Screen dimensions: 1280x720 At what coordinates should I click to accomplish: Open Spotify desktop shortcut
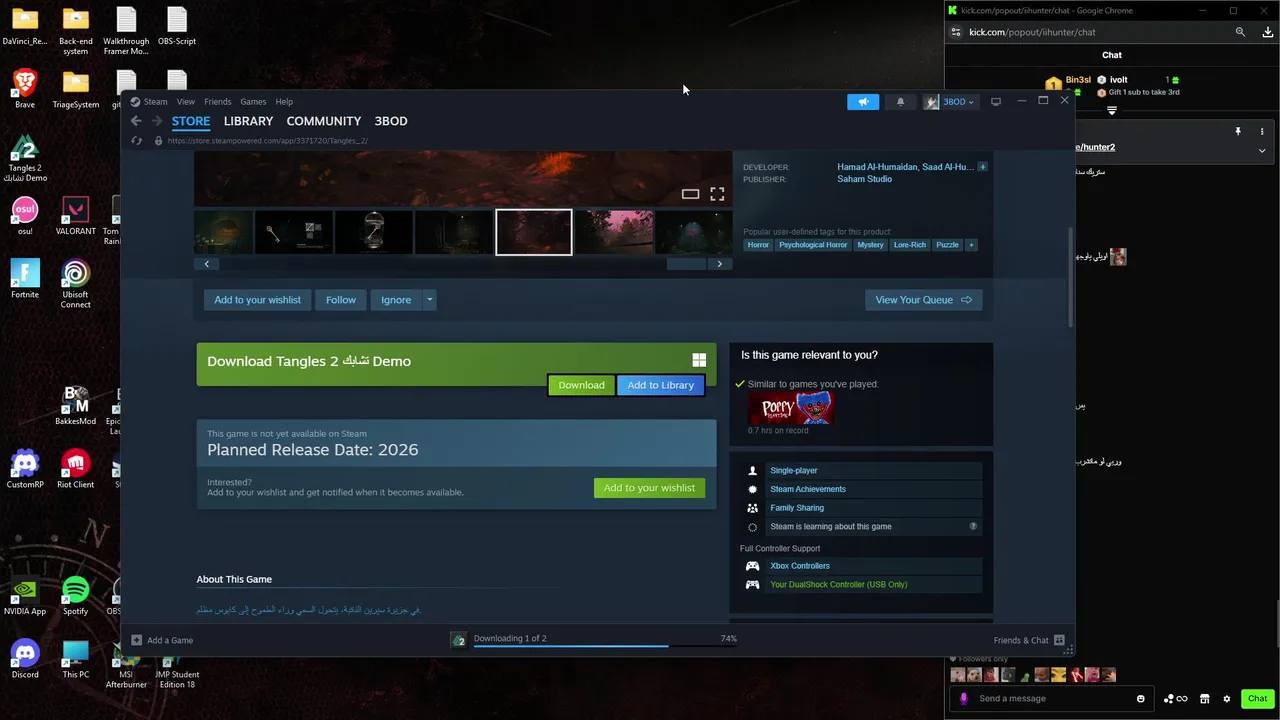75,596
